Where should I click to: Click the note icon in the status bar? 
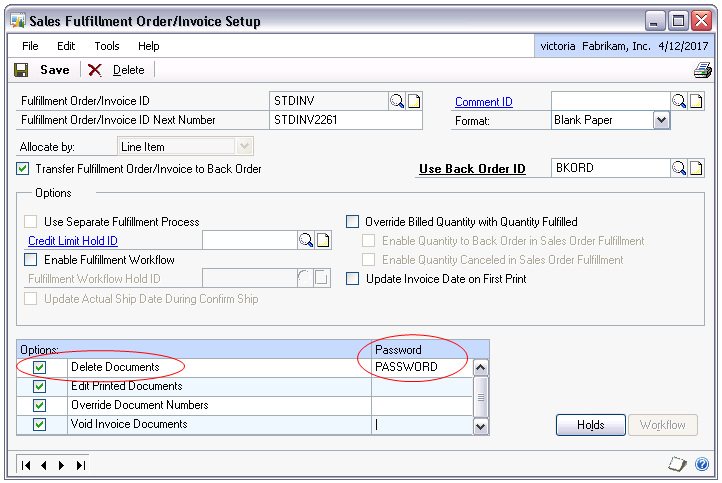pyautogui.click(x=676, y=464)
